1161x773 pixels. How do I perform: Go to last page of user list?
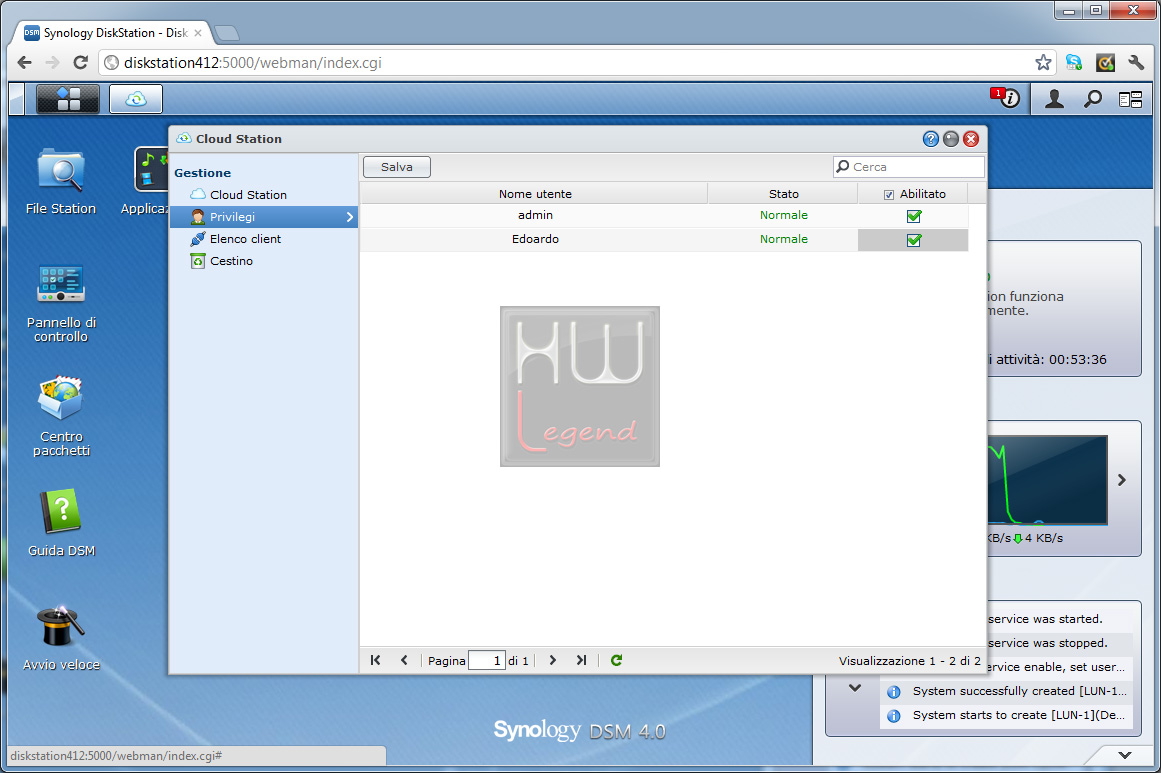[x=581, y=660]
